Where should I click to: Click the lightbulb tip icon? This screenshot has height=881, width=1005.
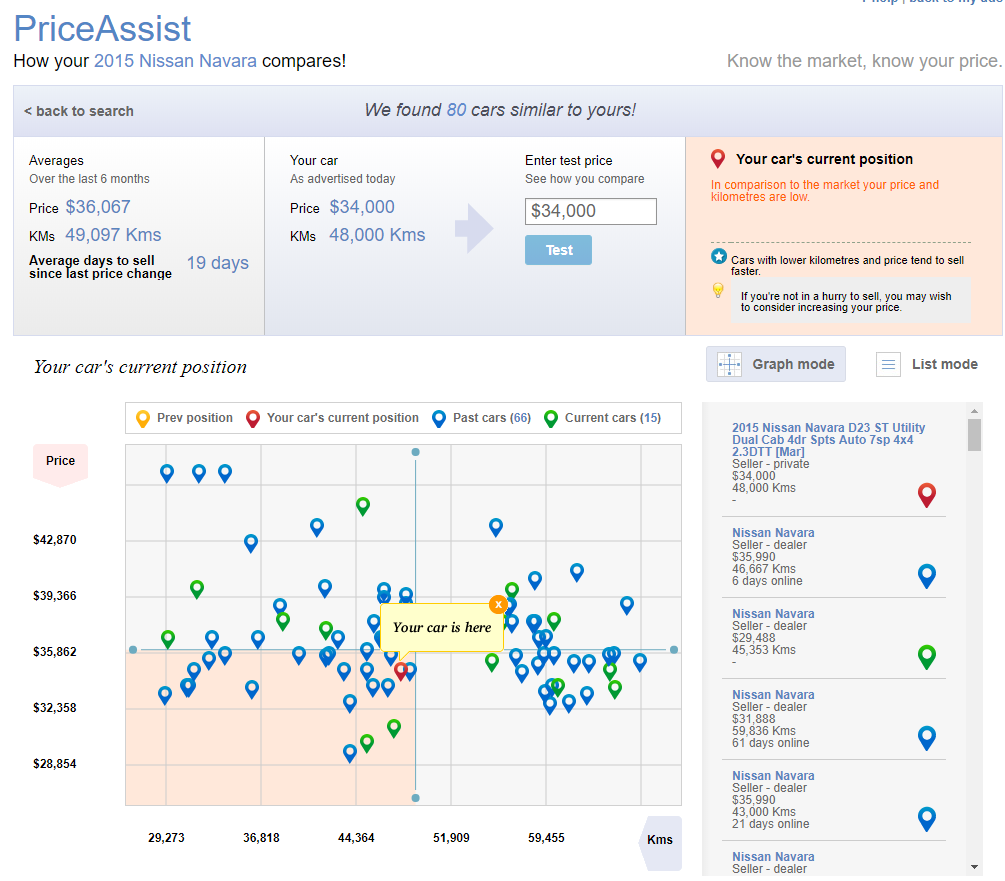click(x=718, y=290)
